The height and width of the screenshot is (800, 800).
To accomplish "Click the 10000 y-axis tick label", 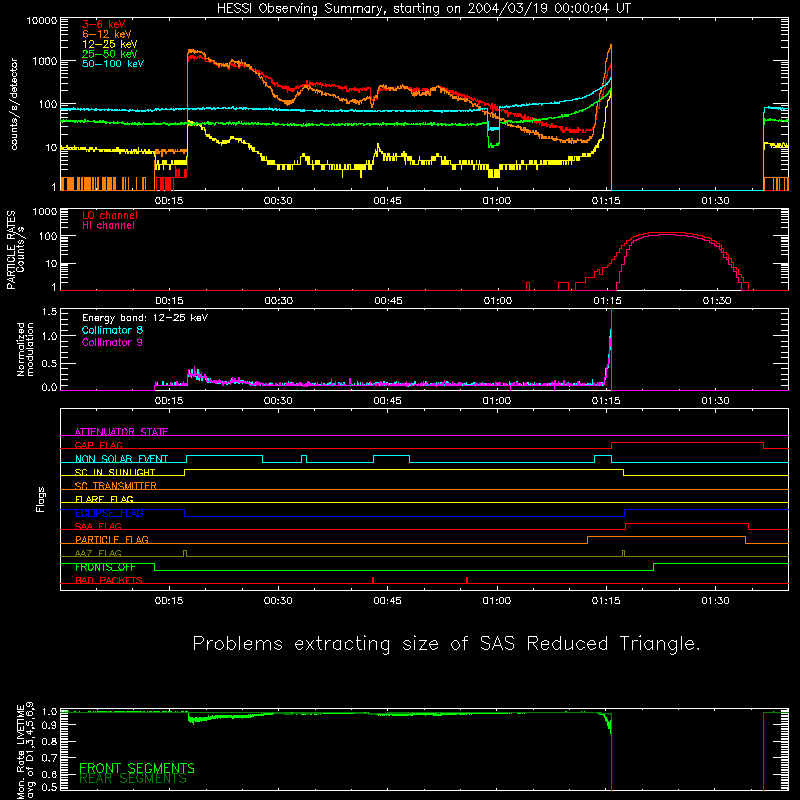I will [42, 21].
